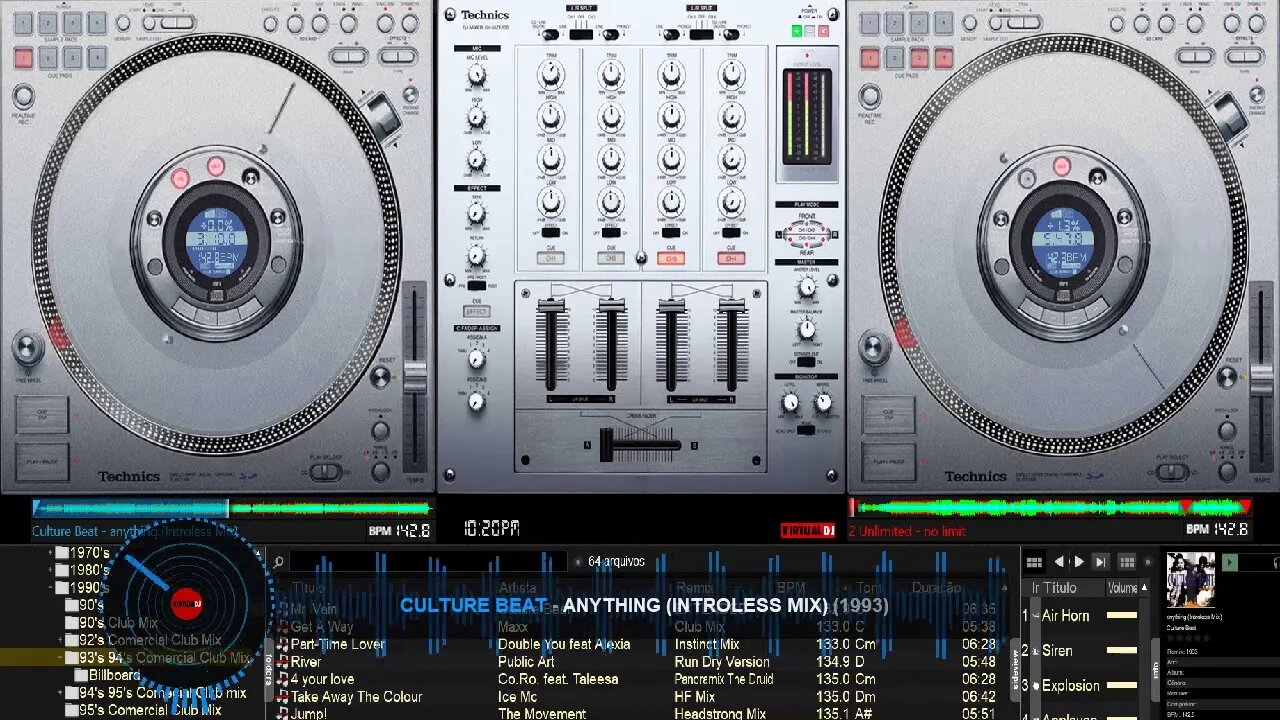Click into the browser search field

[x=428, y=562]
